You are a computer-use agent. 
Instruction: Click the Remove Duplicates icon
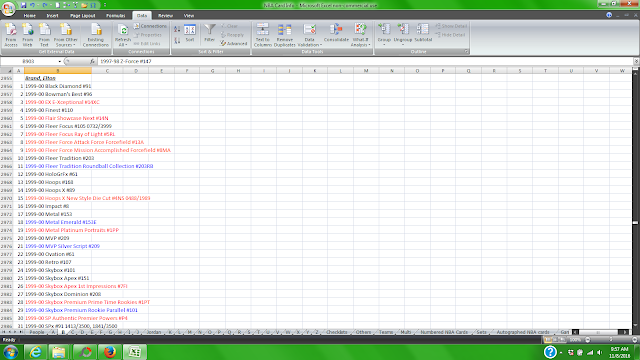pos(284,35)
